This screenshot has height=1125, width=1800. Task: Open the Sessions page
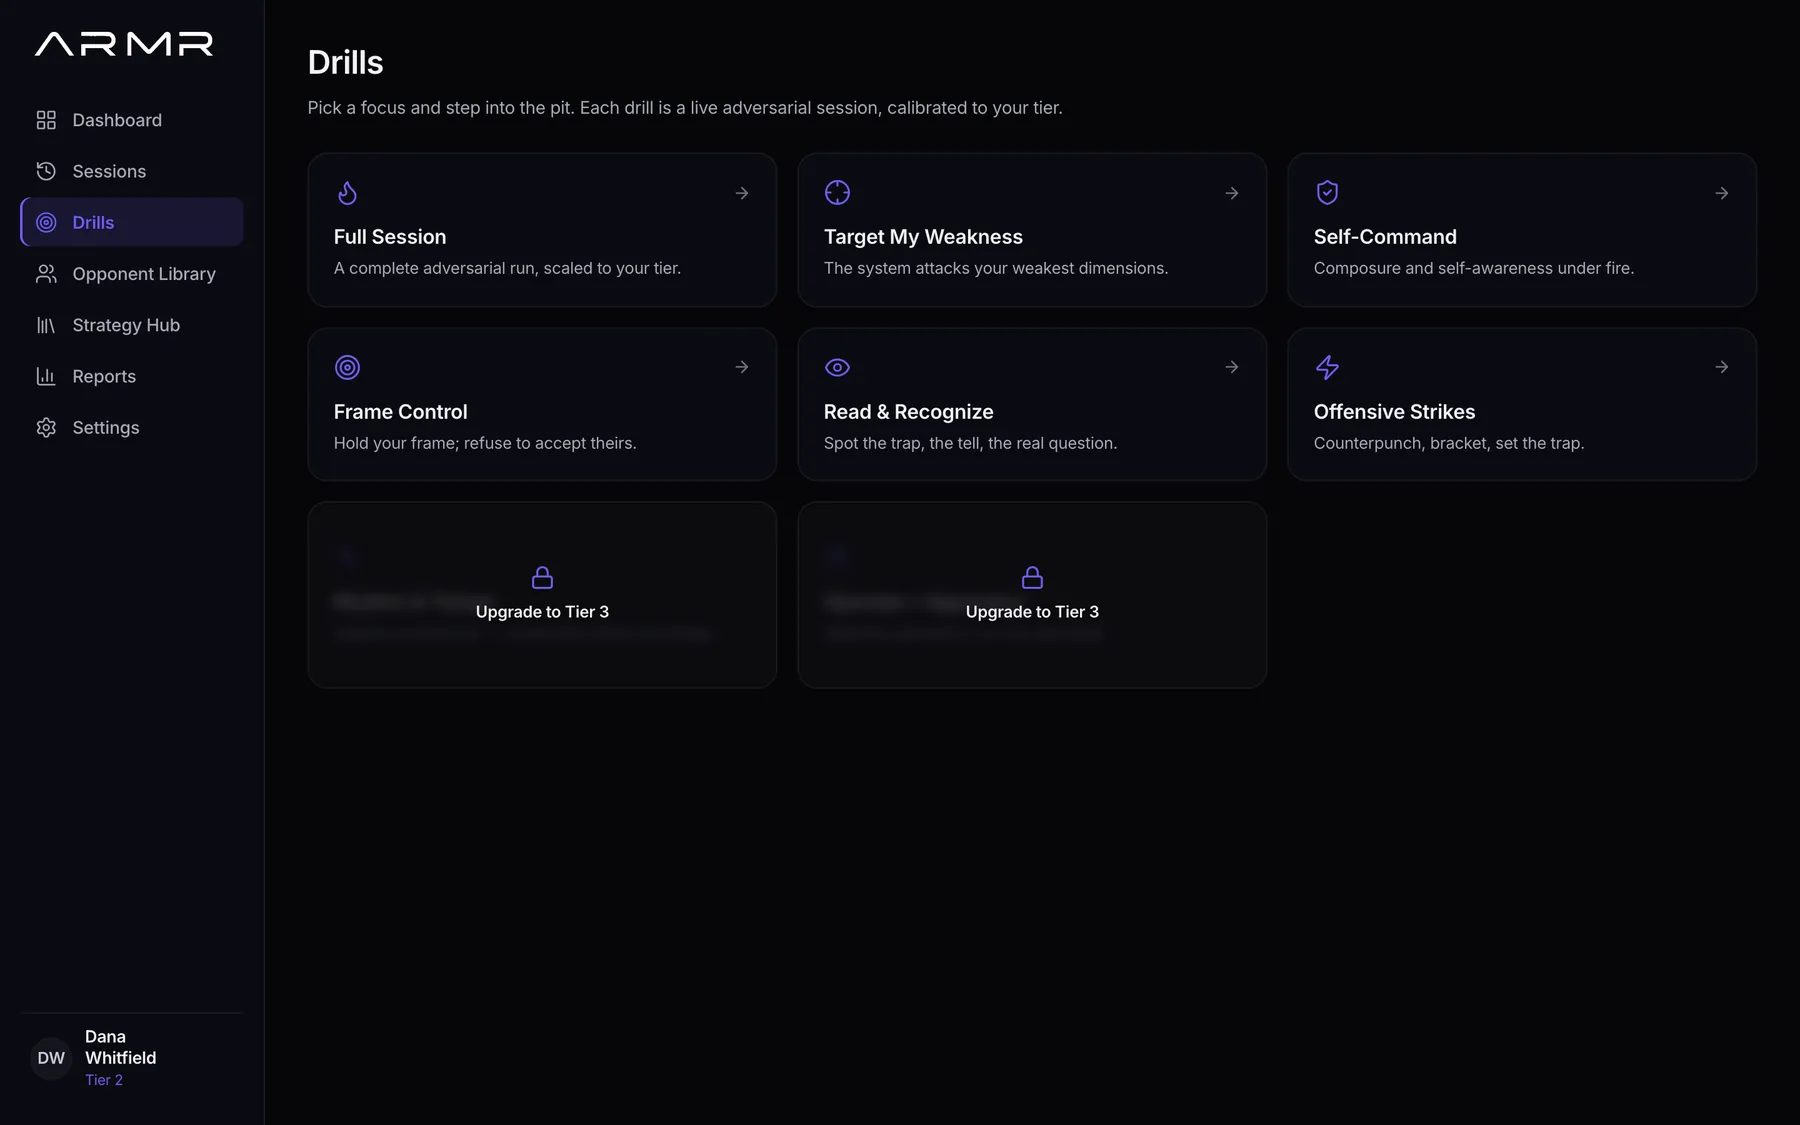[x=132, y=171]
